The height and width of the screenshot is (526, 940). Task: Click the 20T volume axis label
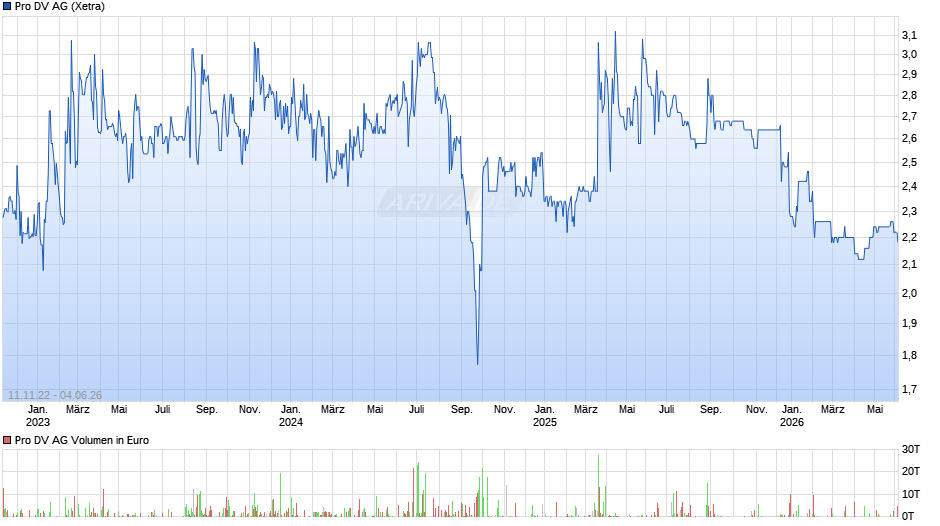911,471
